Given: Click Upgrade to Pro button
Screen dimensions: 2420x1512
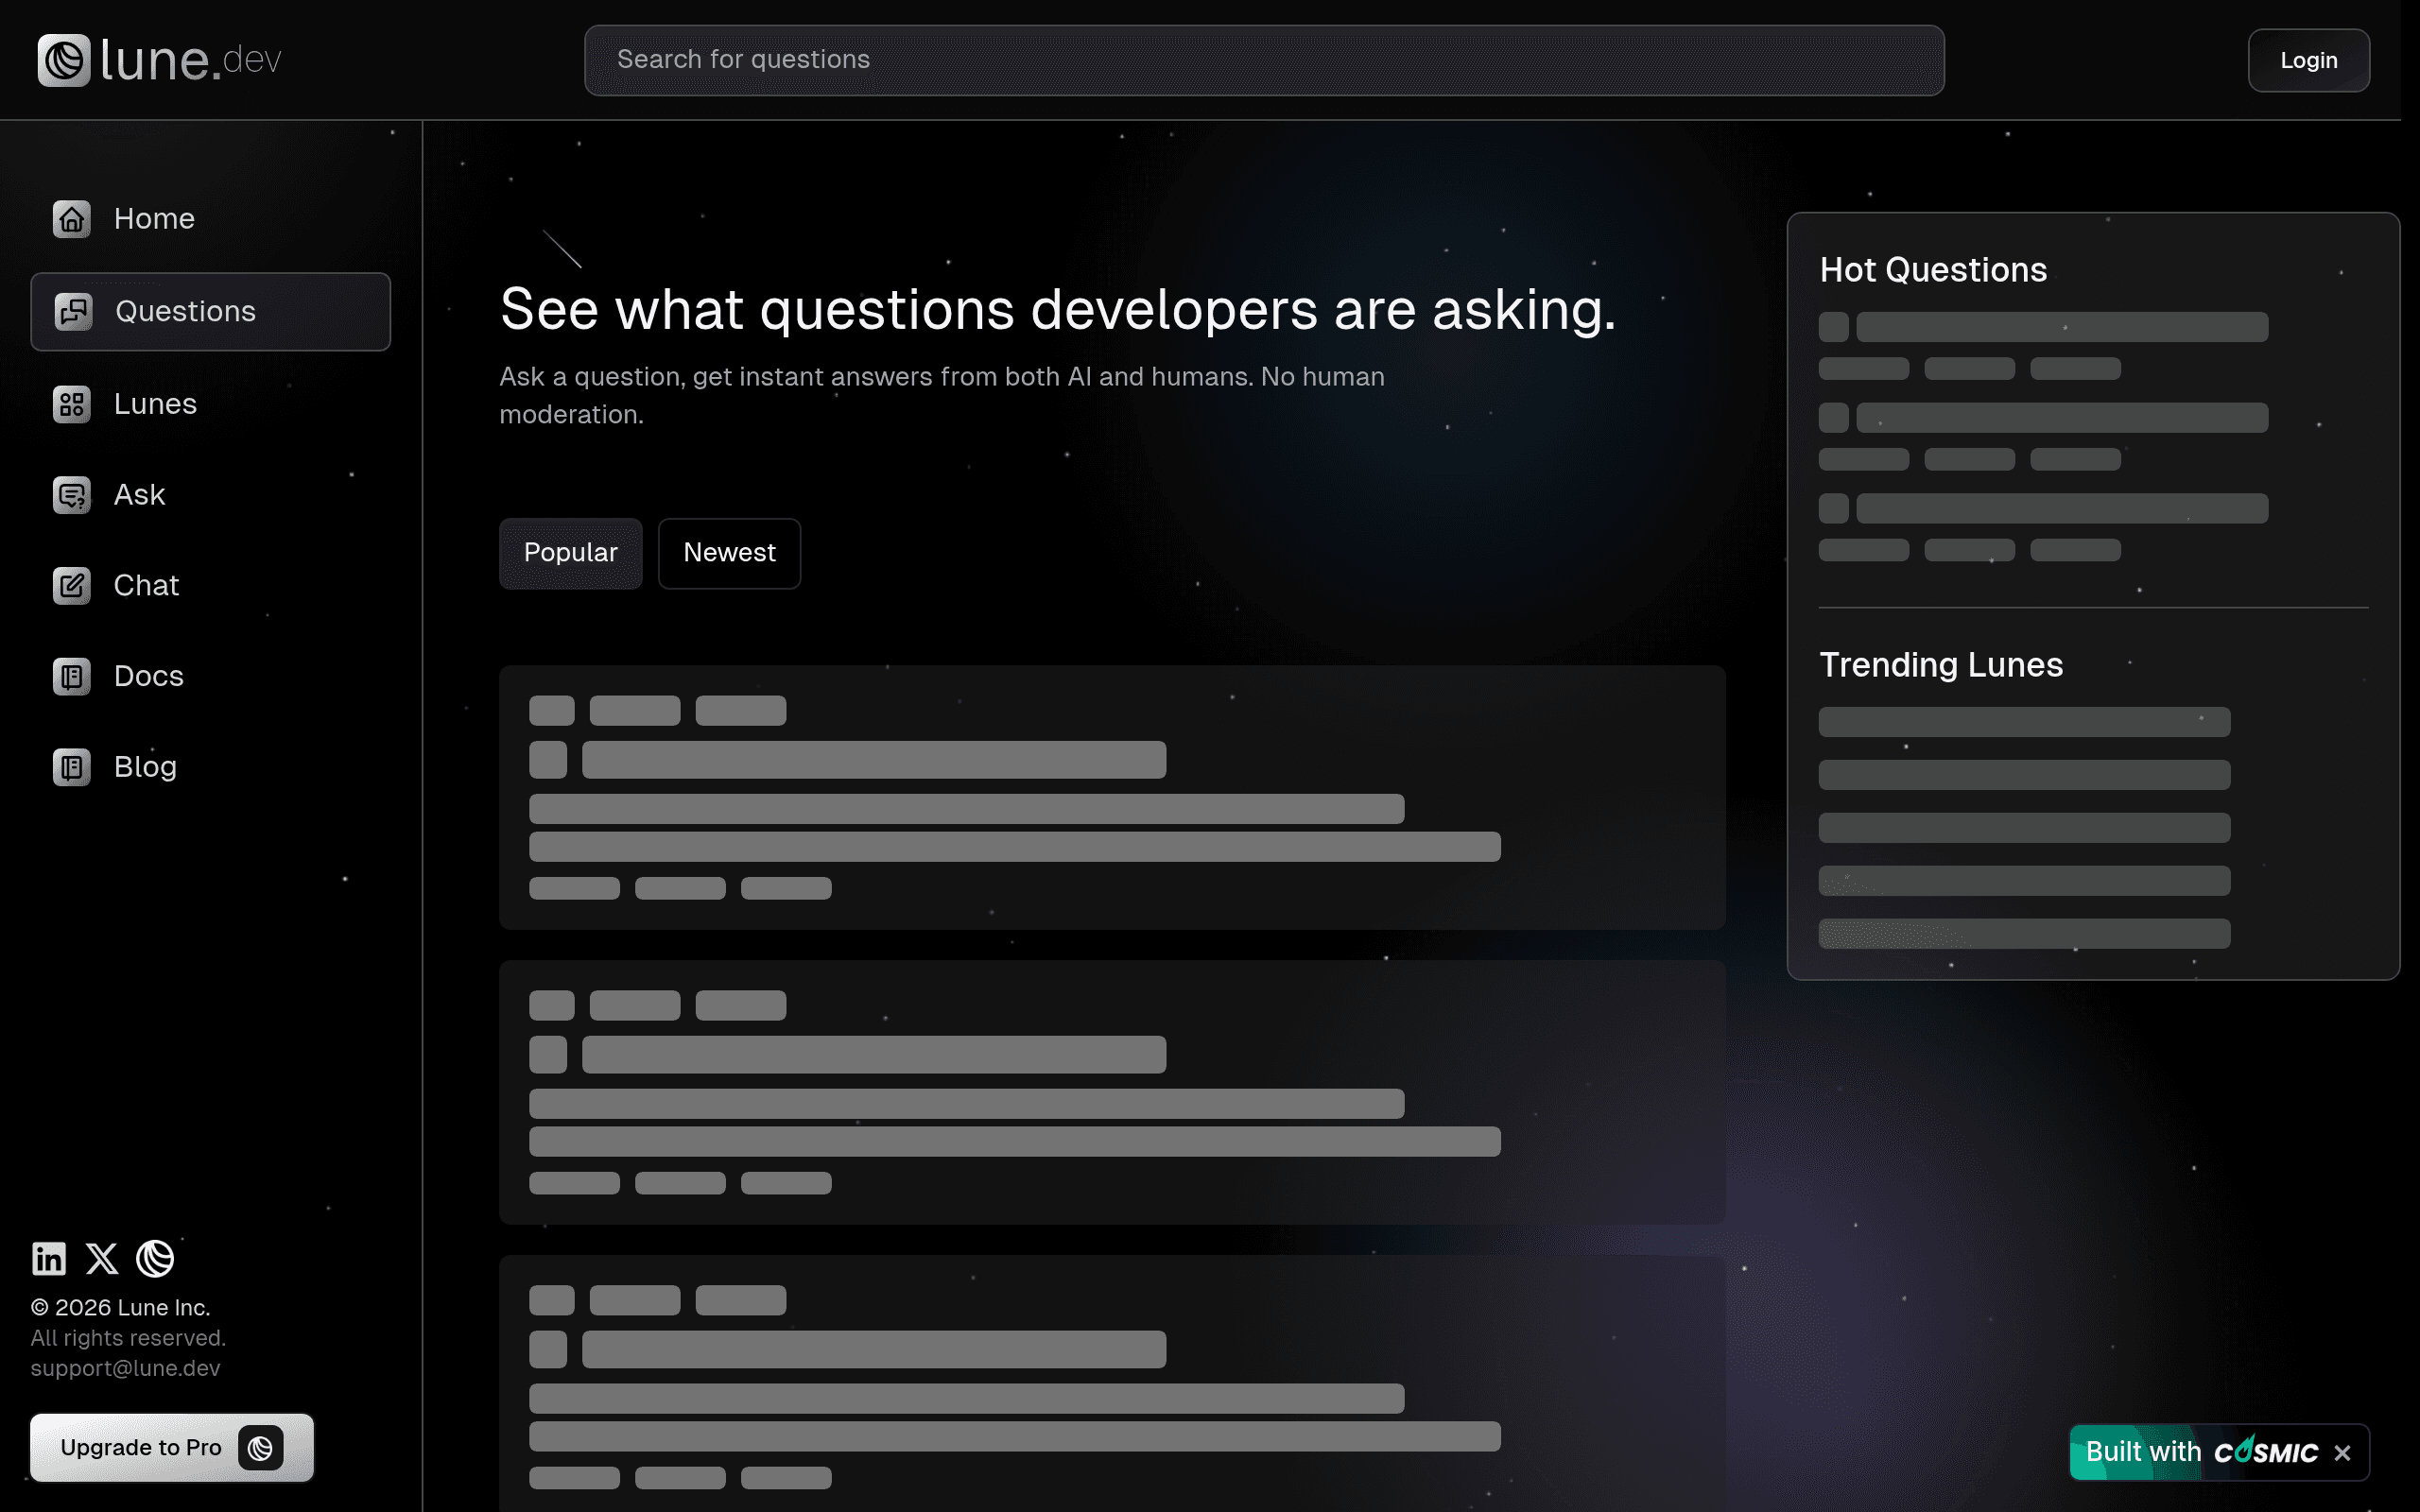Looking at the screenshot, I should (x=172, y=1448).
